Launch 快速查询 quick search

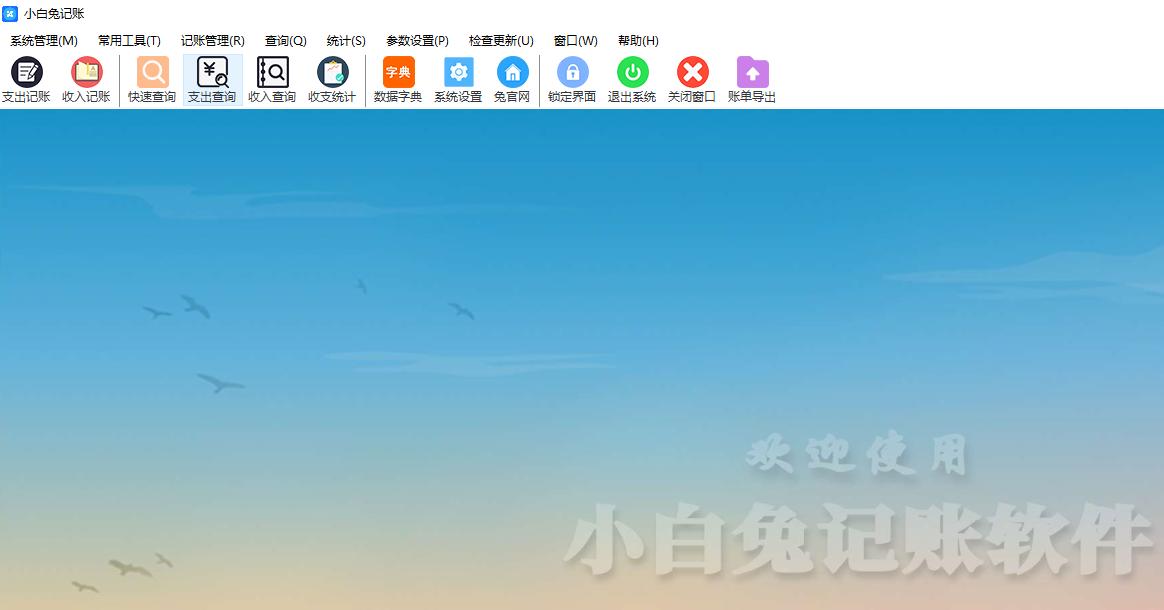[152, 80]
